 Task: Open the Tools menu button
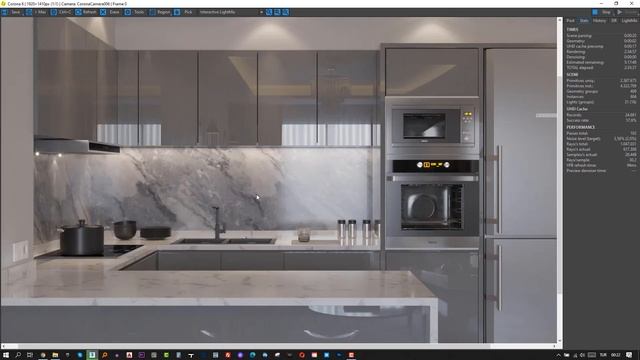[135, 12]
